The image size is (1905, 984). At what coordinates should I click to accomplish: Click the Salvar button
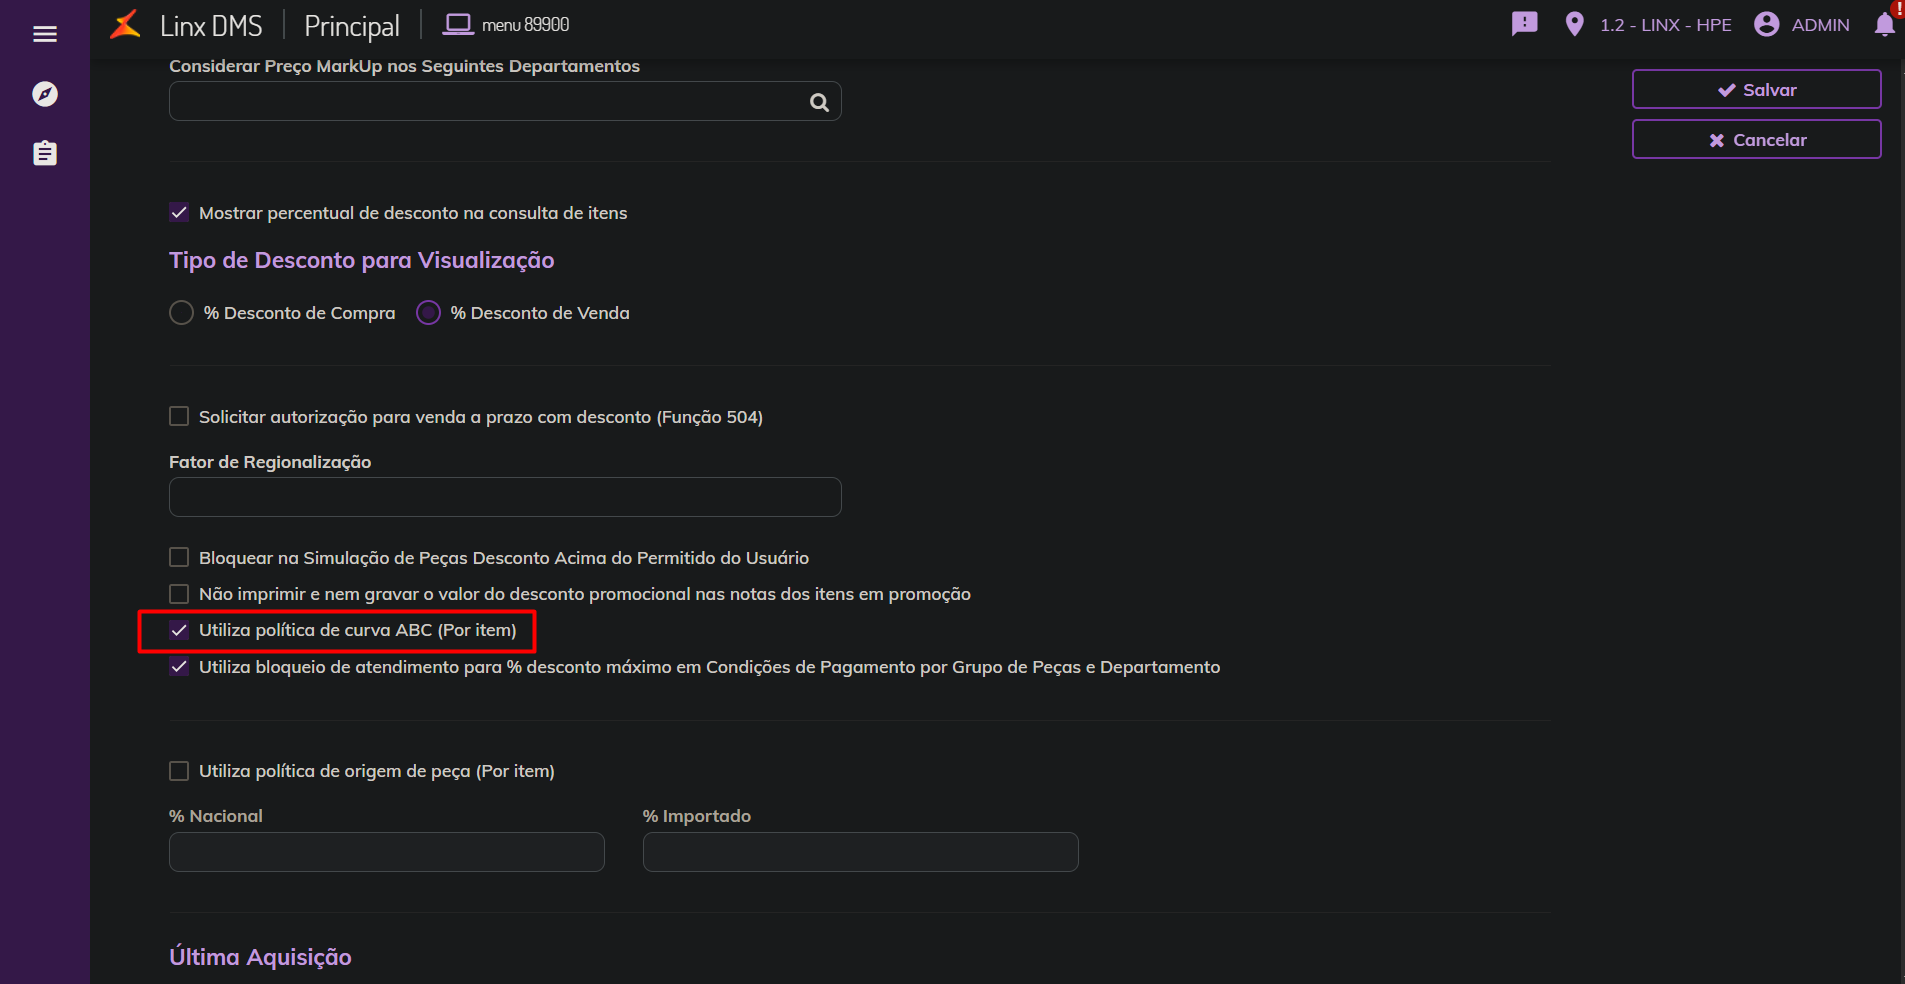coord(1756,89)
